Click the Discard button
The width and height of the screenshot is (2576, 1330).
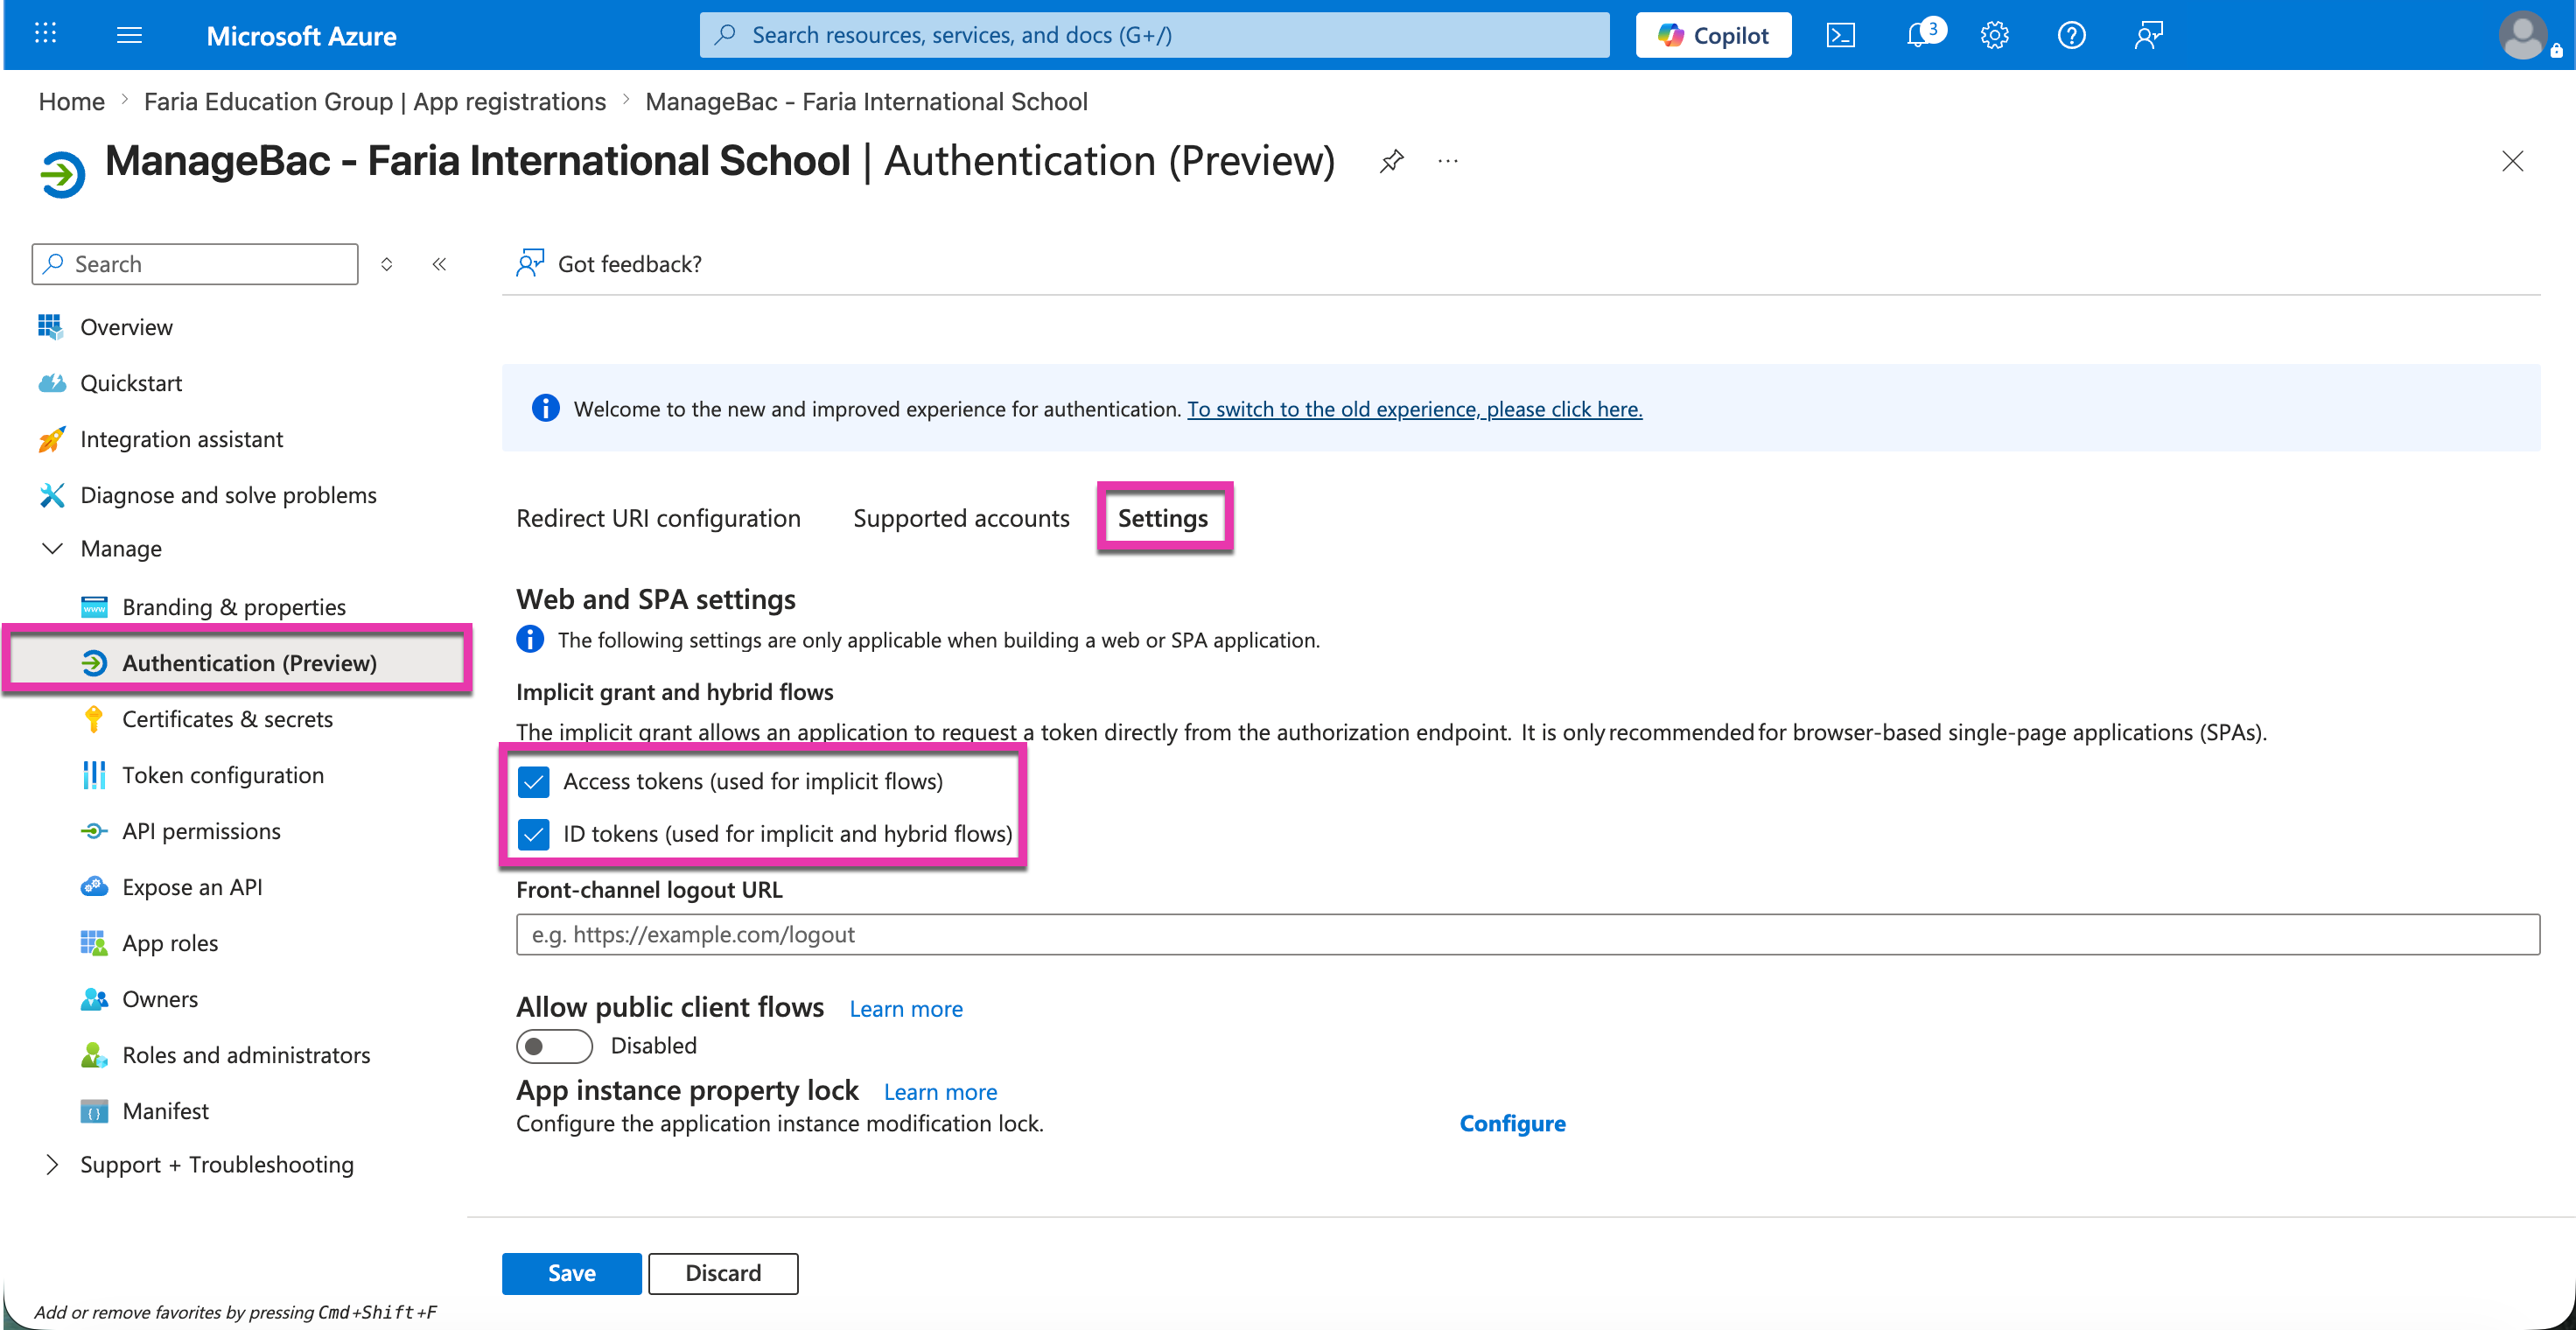723,1273
